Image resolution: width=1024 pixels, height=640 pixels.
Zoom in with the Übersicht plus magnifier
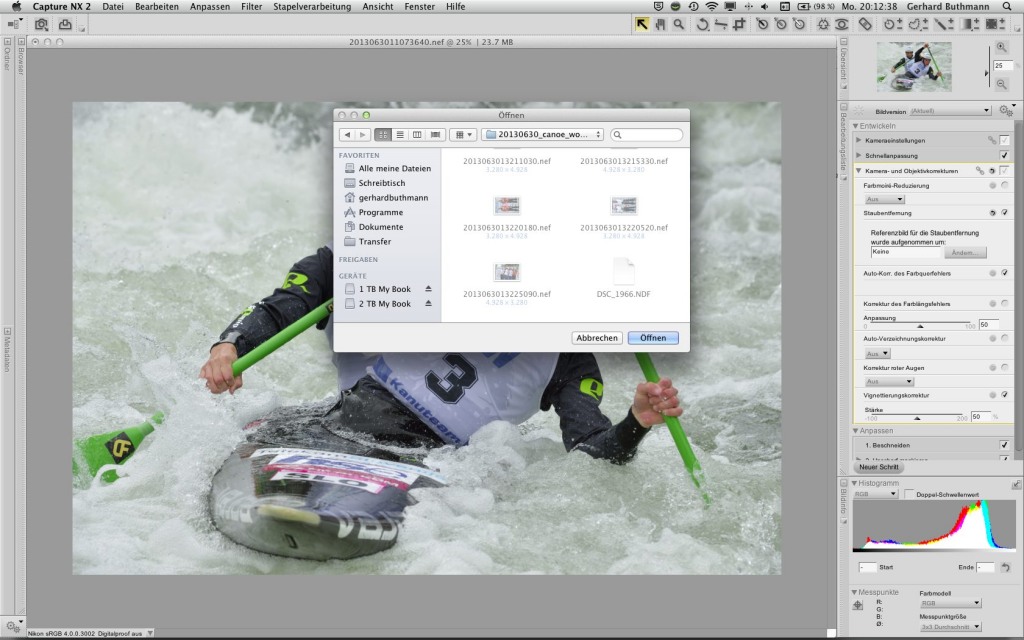point(1002,47)
